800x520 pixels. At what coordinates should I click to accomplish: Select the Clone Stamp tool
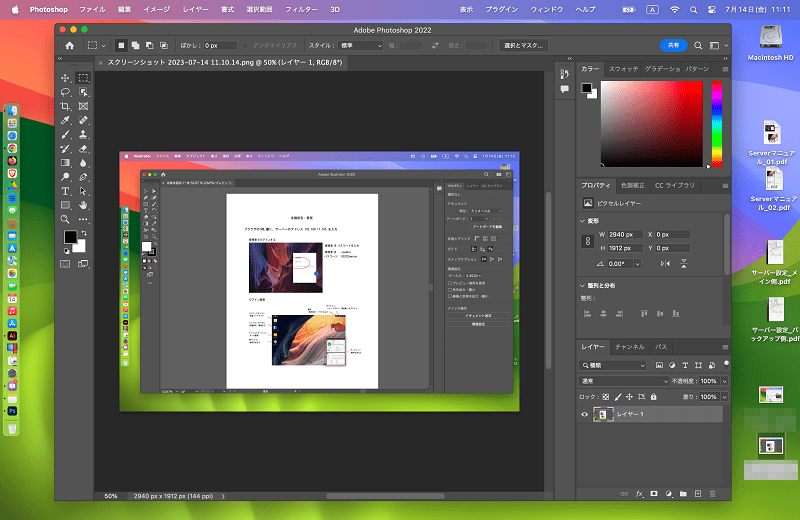click(83, 135)
